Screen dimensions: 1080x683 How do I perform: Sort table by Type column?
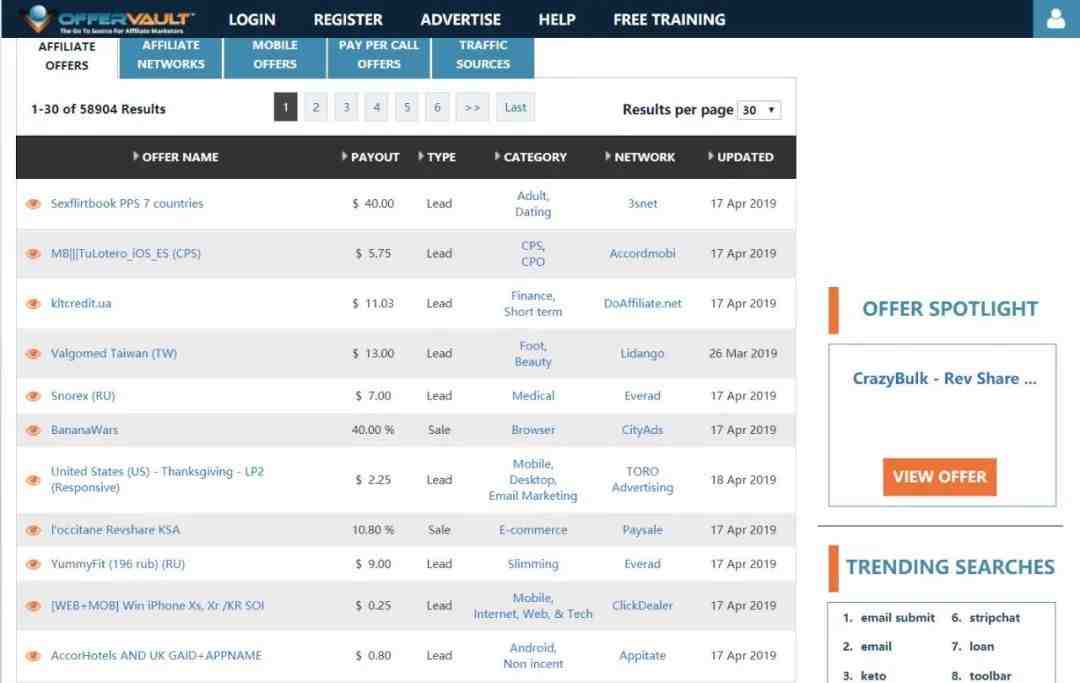pyautogui.click(x=437, y=157)
